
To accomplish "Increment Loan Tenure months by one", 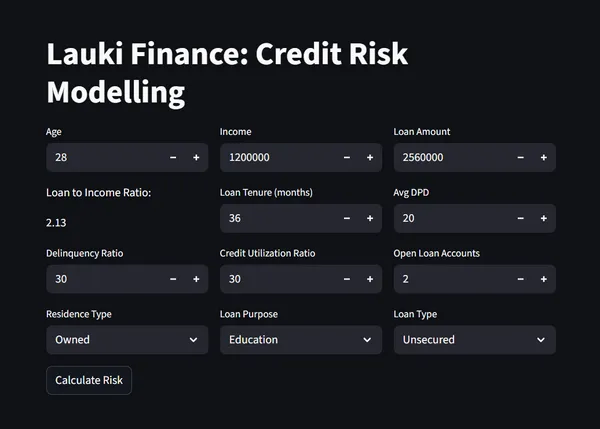I will point(370,218).
